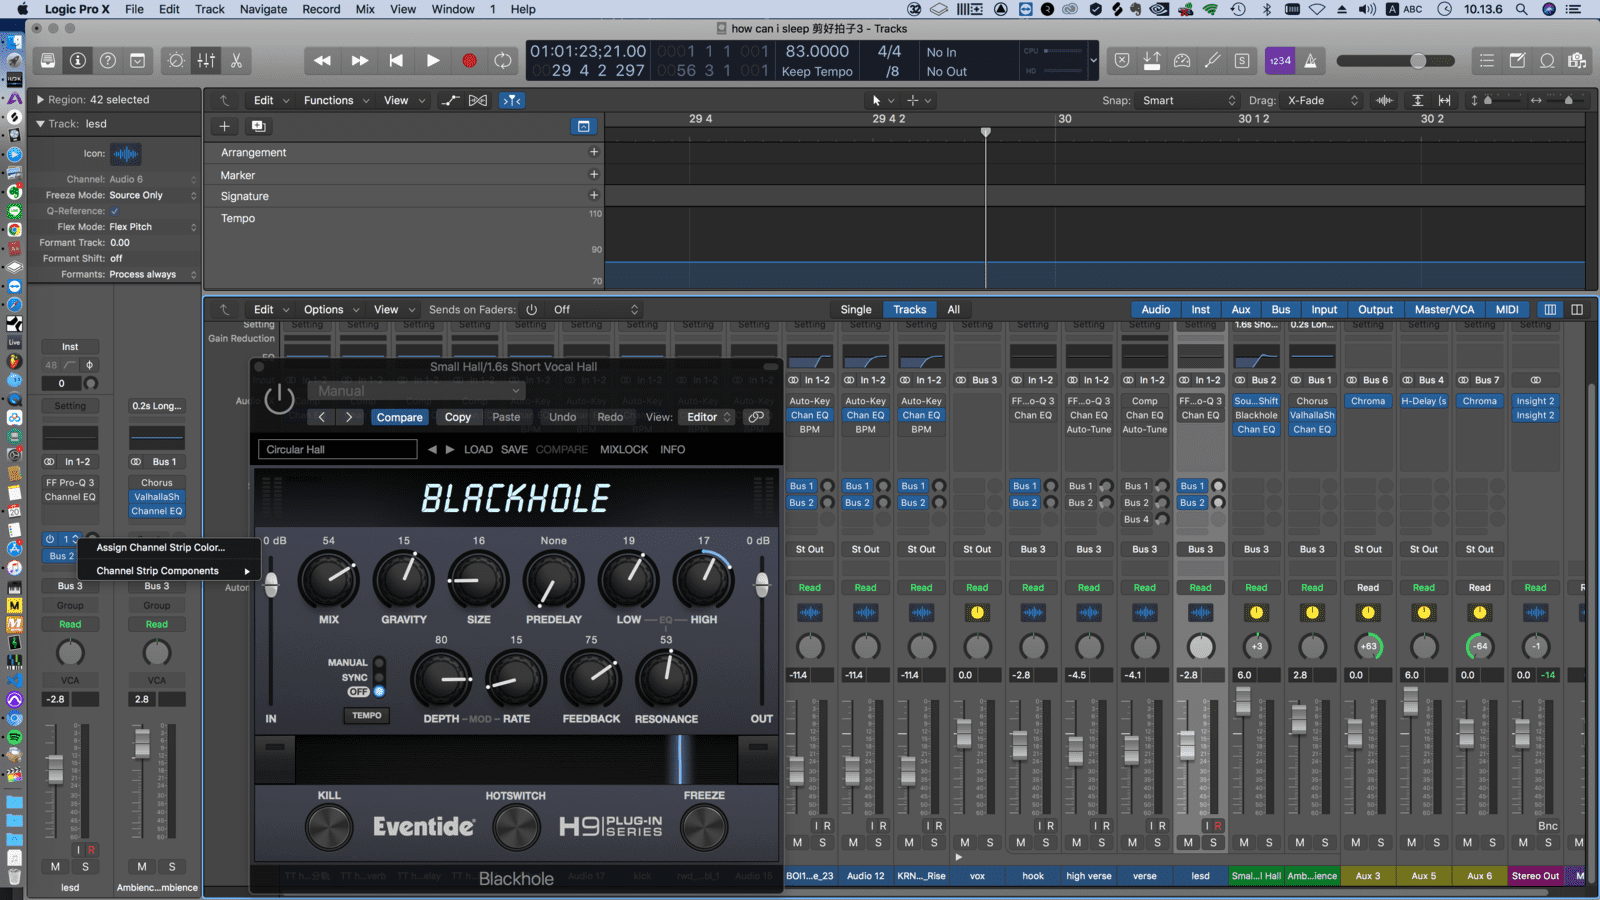Open the Library button in control bar
The height and width of the screenshot is (900, 1600).
(x=48, y=61)
